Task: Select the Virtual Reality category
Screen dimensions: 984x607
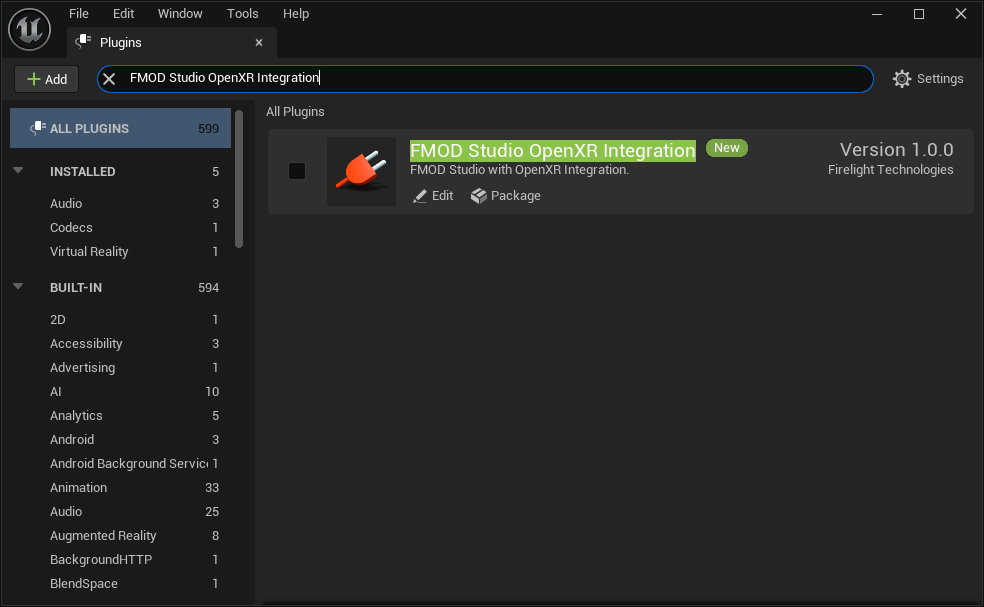Action: click(89, 251)
